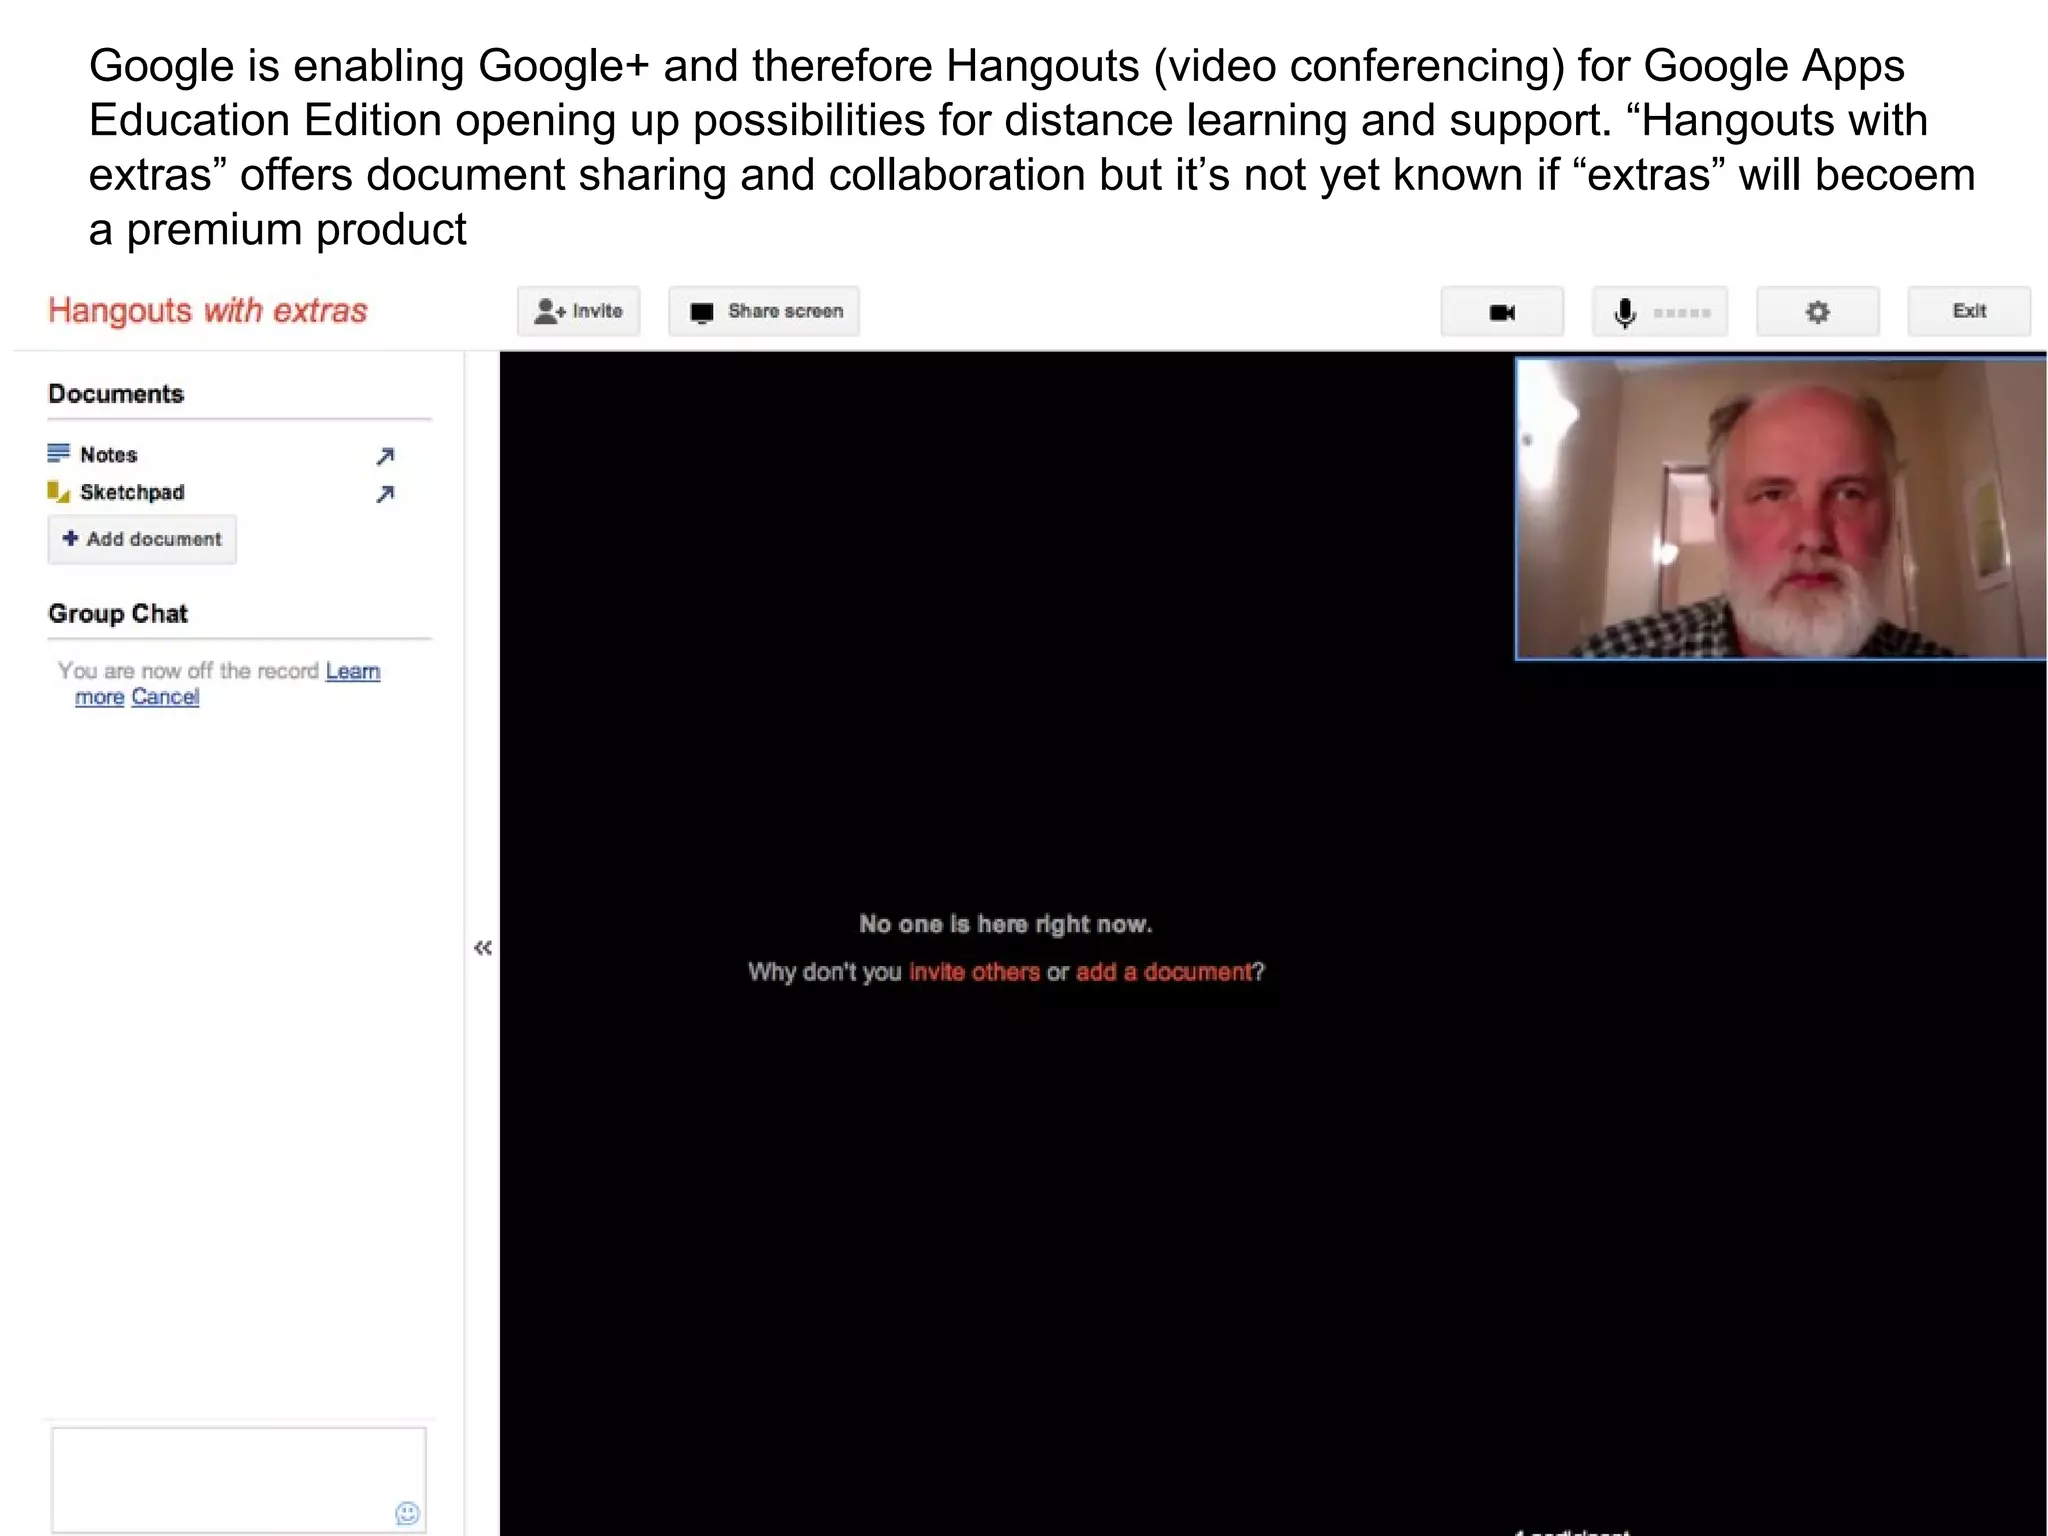Open the Notes document
Image resolution: width=2048 pixels, height=1536 pixels.
tap(108, 455)
